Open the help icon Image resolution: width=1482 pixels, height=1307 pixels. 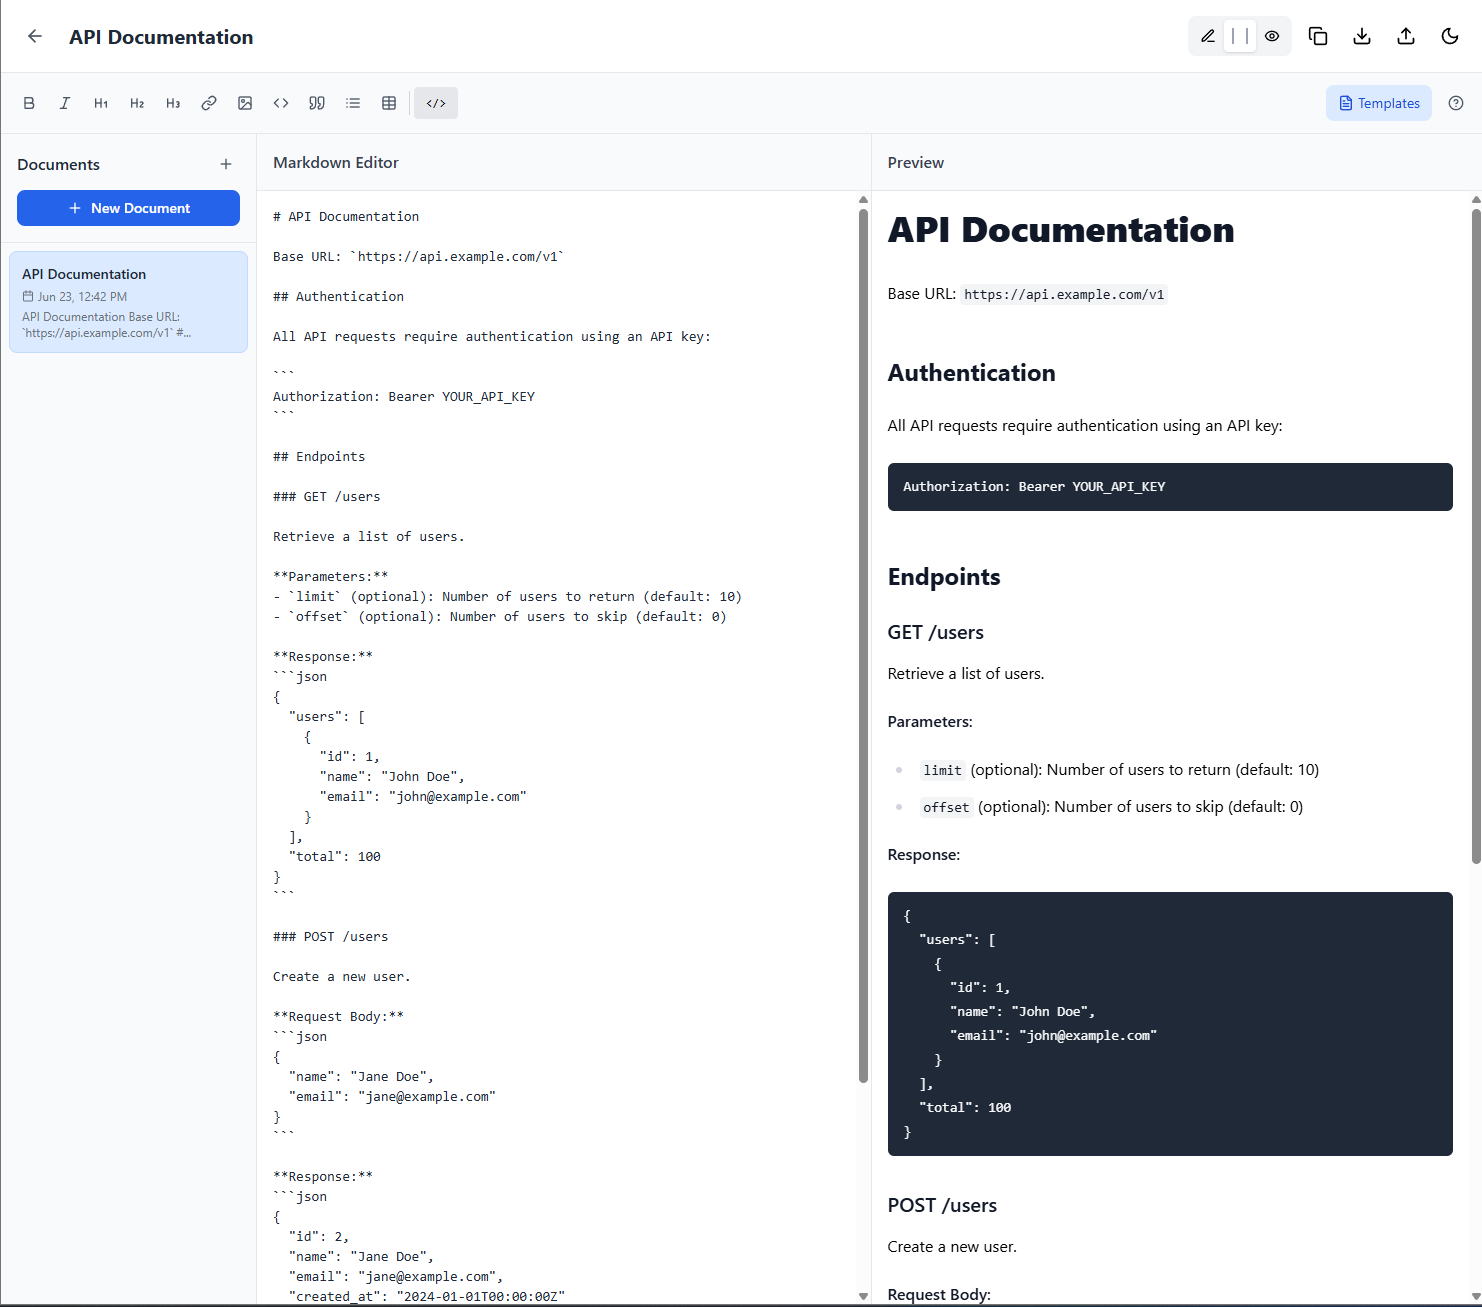tap(1456, 103)
